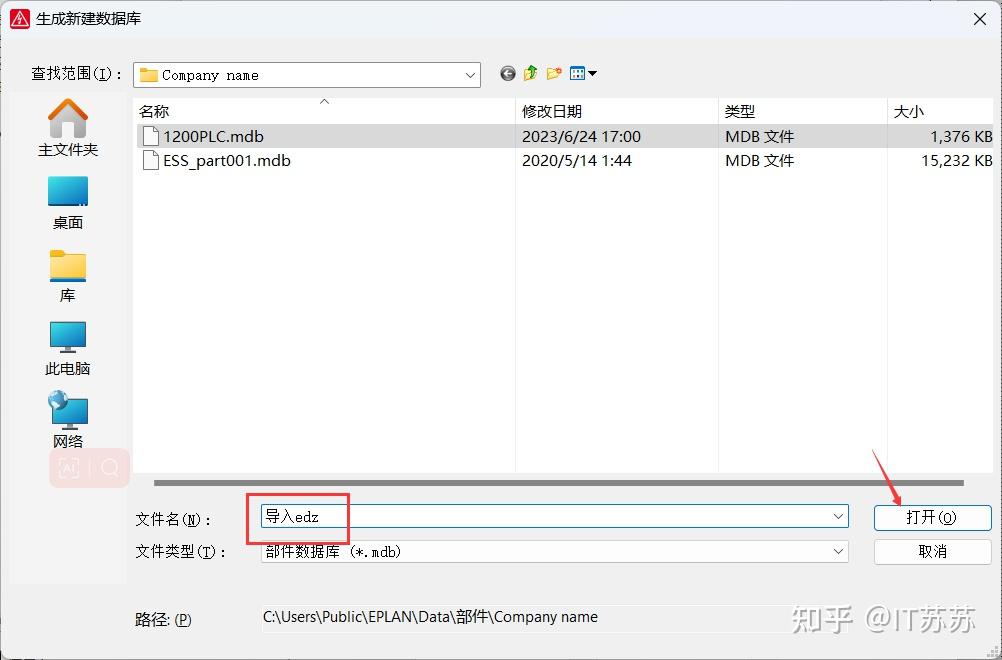Open 网络 in the left sidebar
This screenshot has width=1002, height=660.
tap(67, 418)
